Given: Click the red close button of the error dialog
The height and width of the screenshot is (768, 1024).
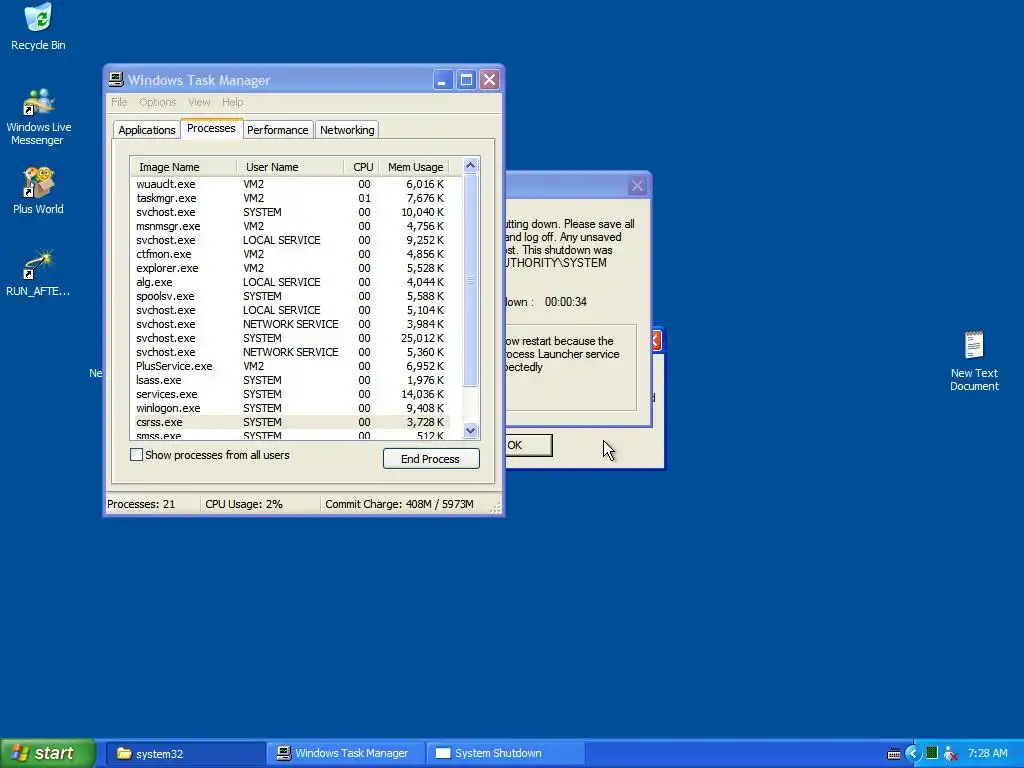Looking at the screenshot, I should (656, 340).
